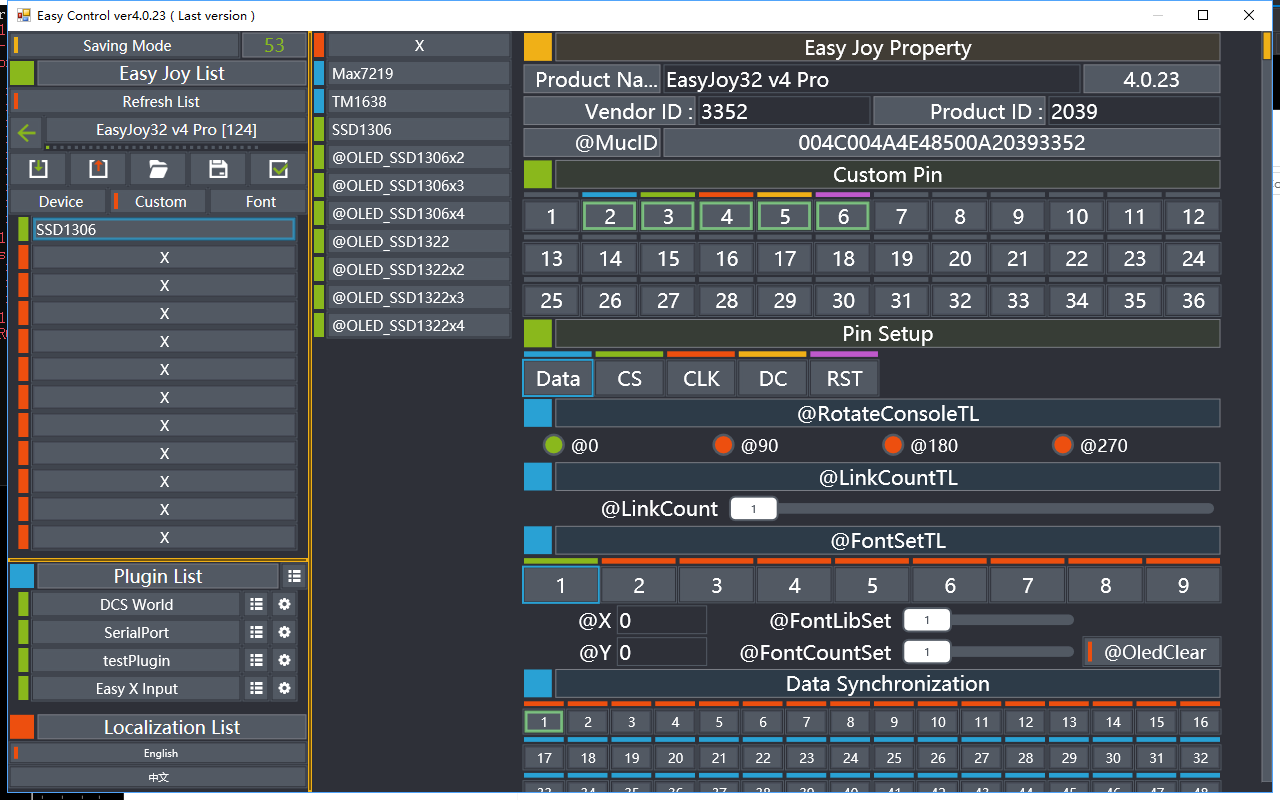Choose @OLED_SSD1306x2 from the list
1280x800 pixels.
[419, 157]
